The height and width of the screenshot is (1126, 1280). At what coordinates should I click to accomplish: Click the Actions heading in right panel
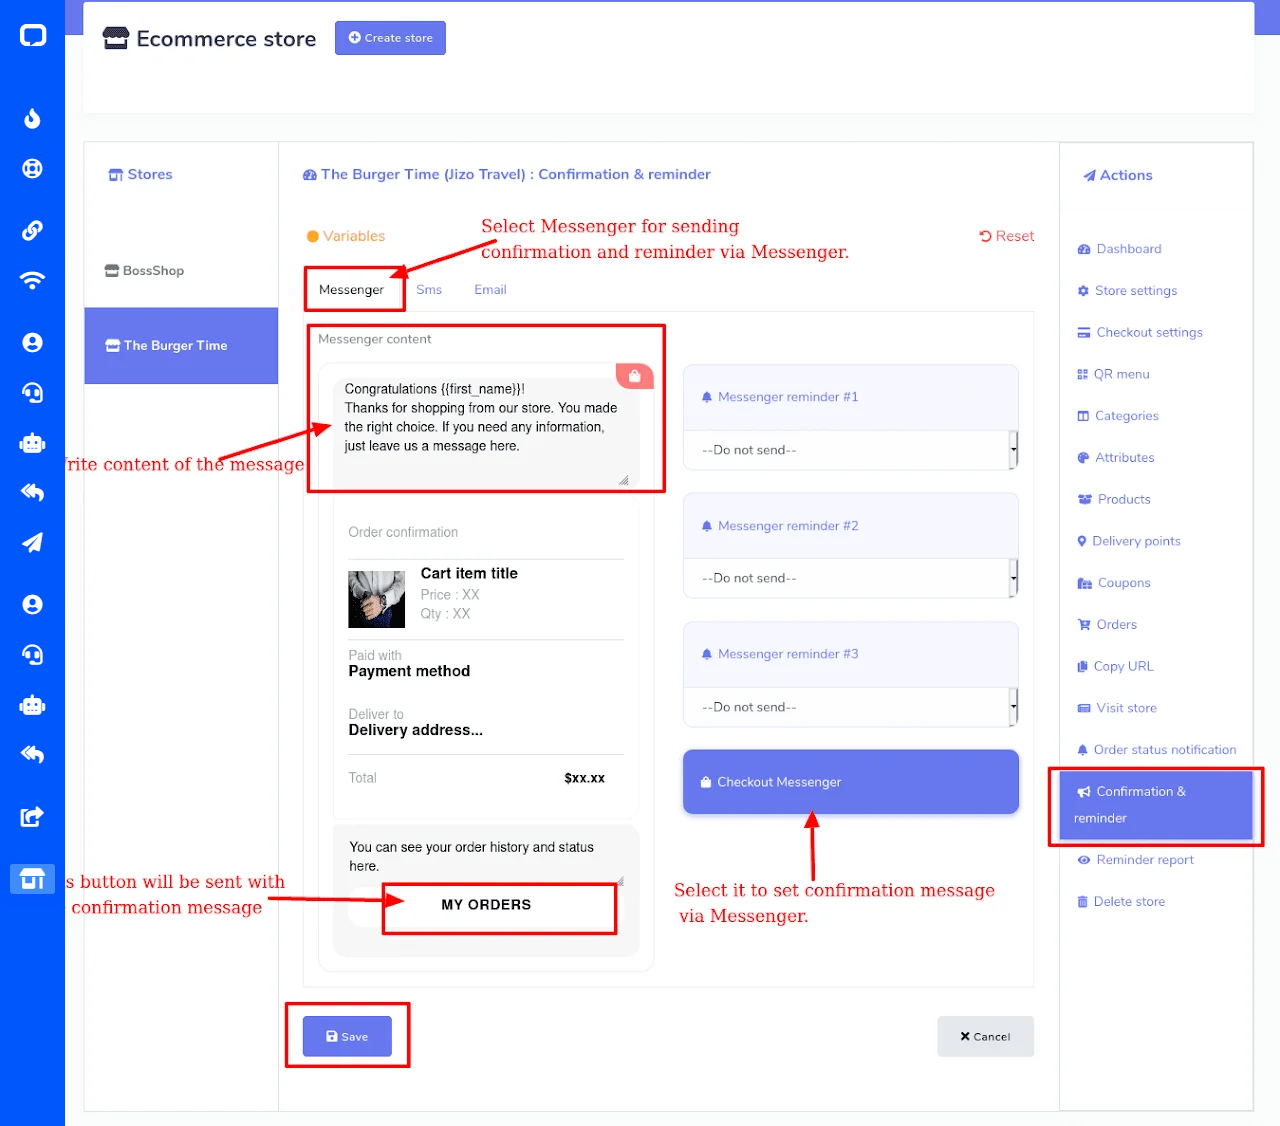point(1118,175)
